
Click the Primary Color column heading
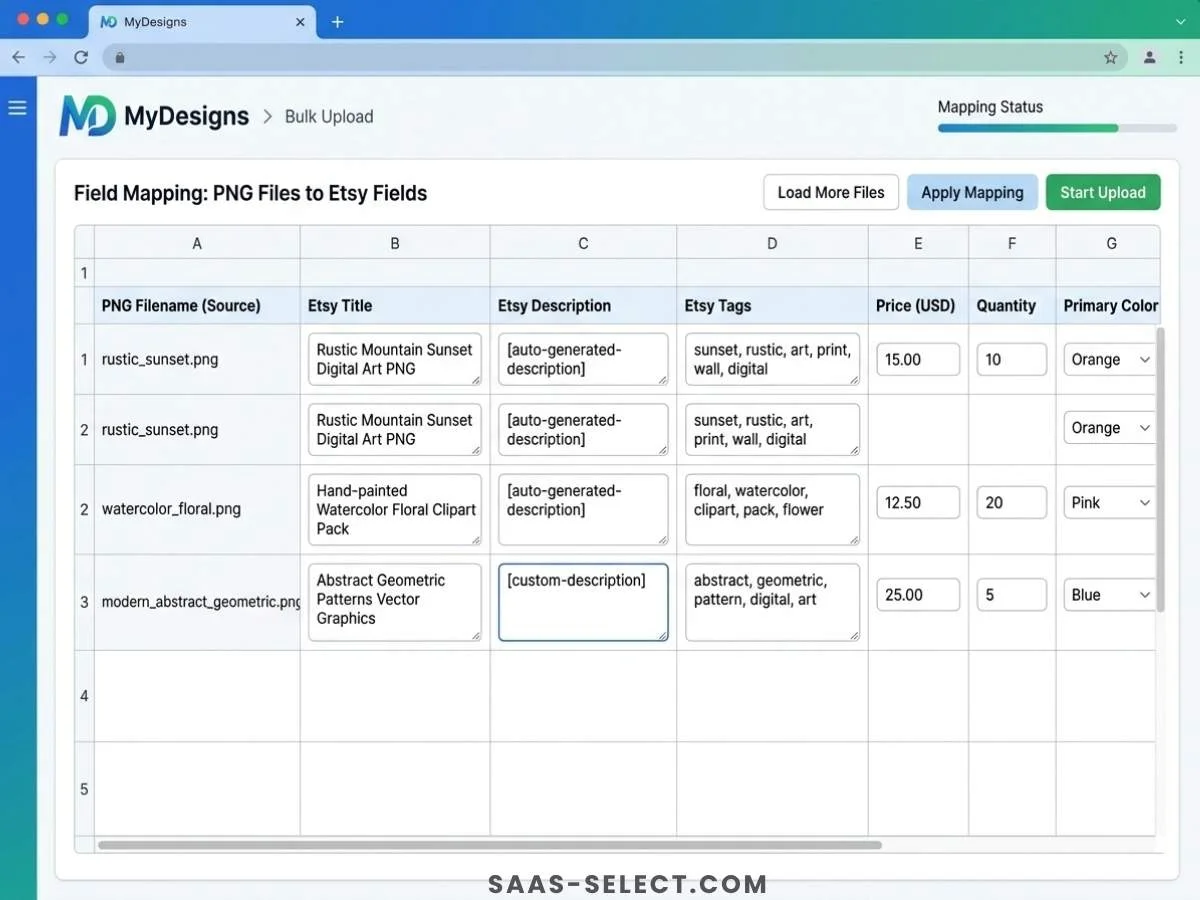(x=1110, y=306)
